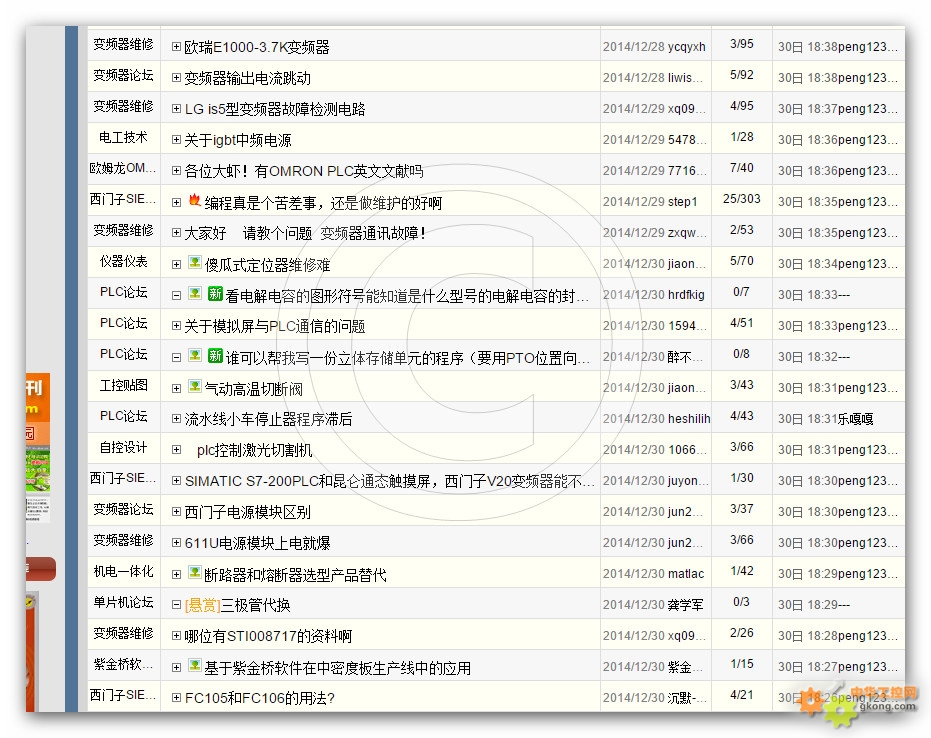
Task: Click the image icon beside 傻瓜式定位器维修难
Action: click(x=194, y=263)
